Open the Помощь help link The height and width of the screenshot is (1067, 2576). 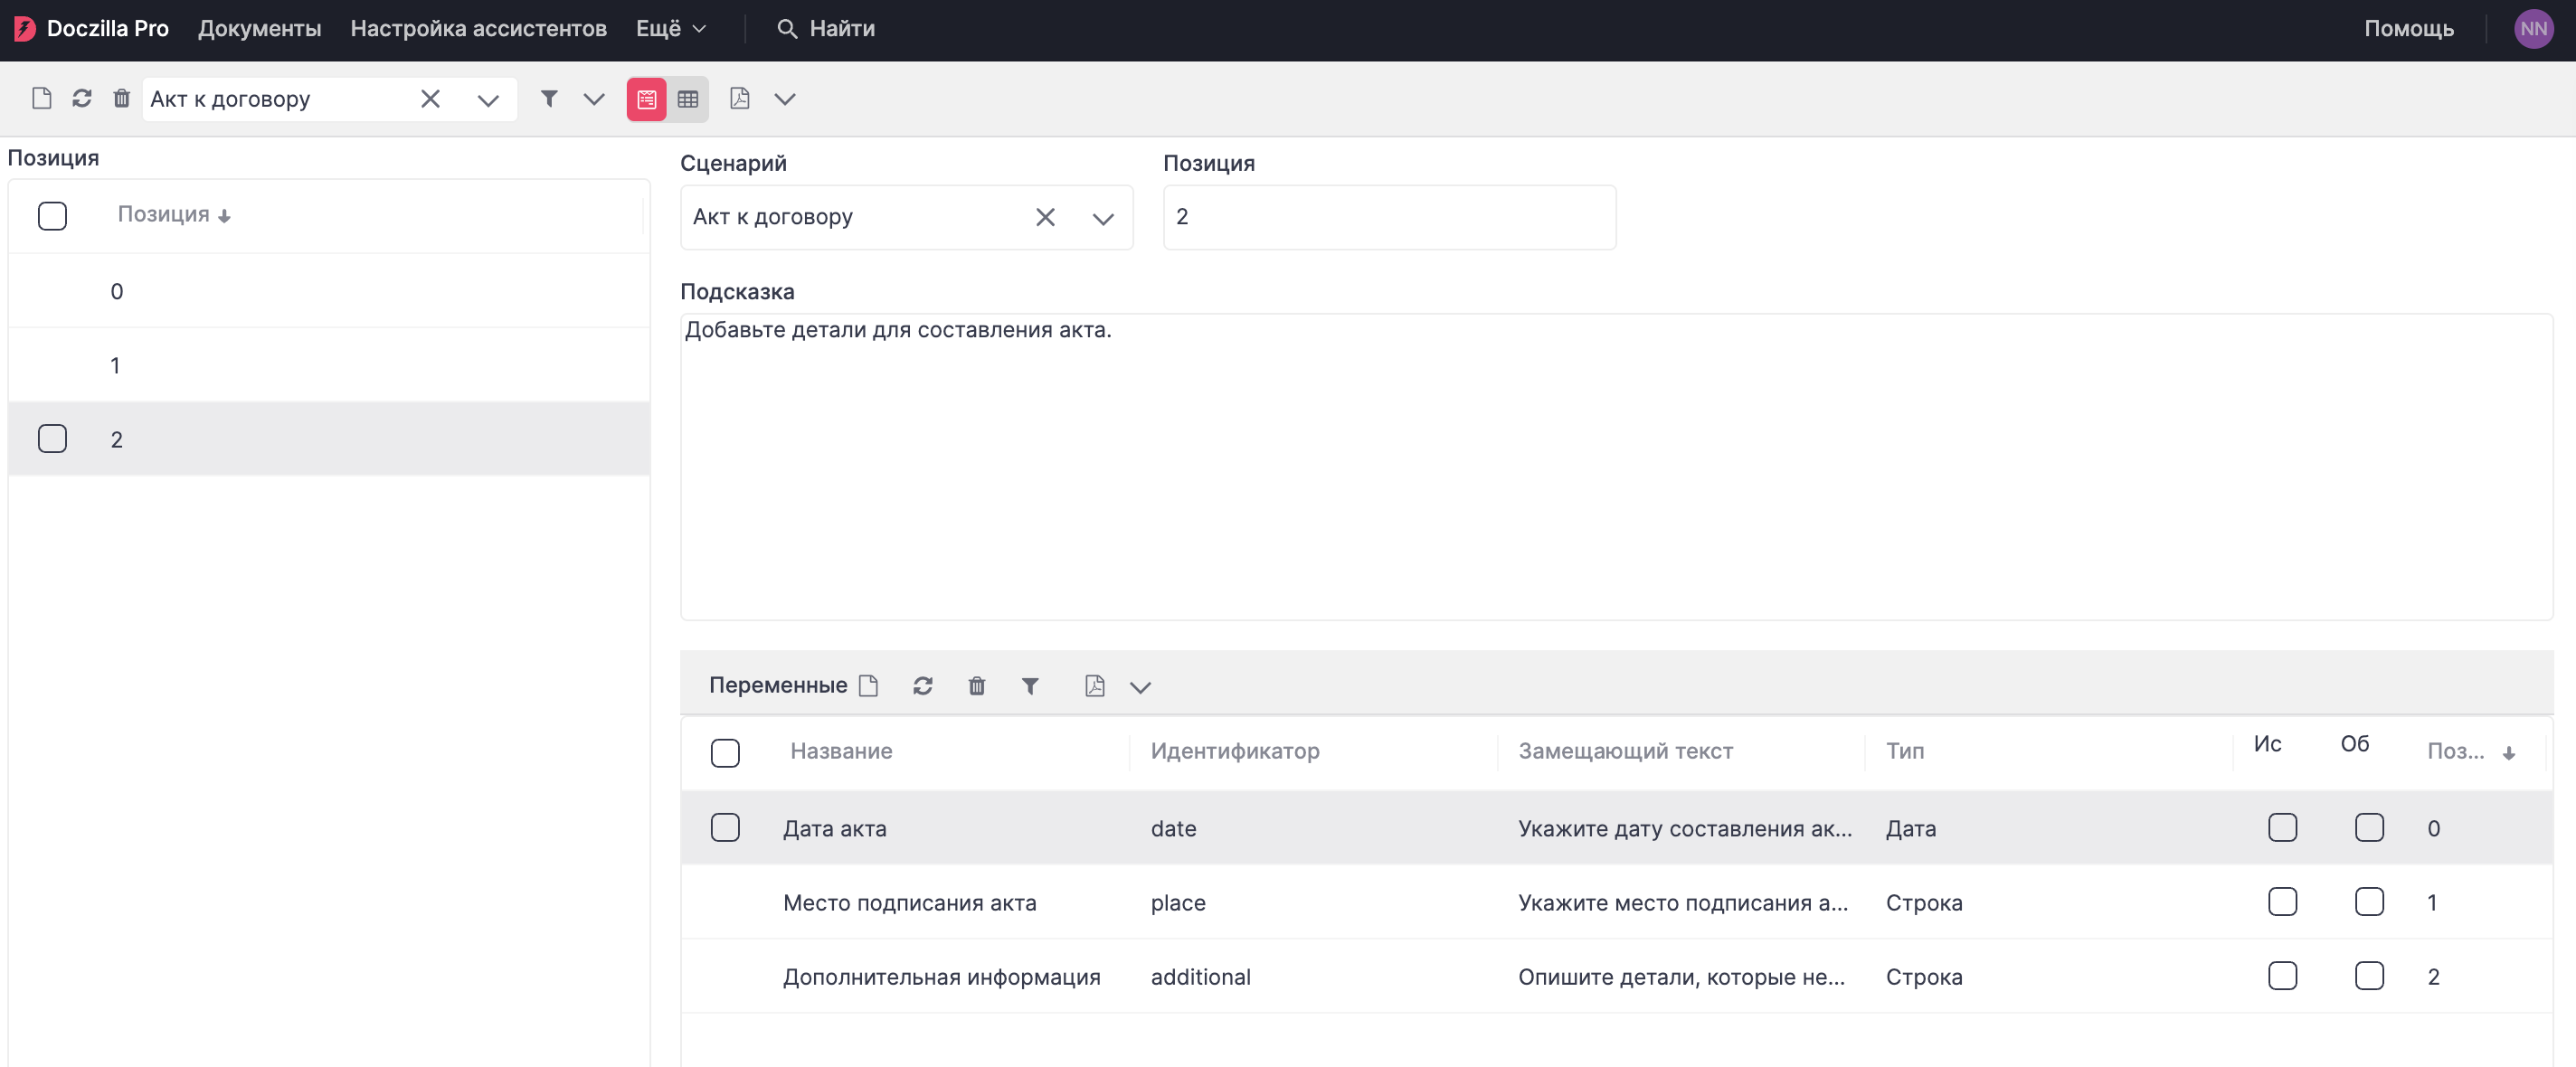2409,29
